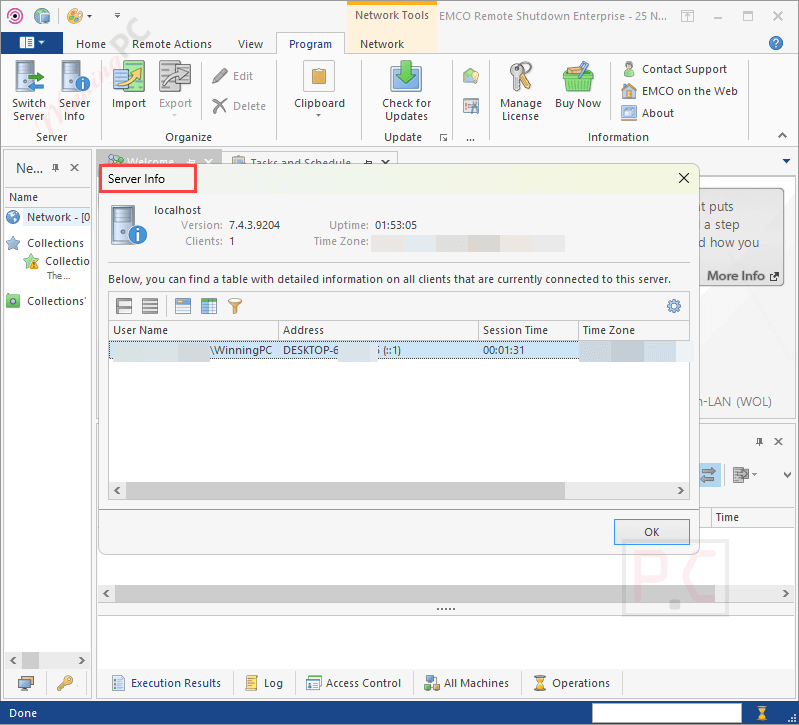Close the Network side panel
The width and height of the screenshot is (799, 725).
pos(74,168)
